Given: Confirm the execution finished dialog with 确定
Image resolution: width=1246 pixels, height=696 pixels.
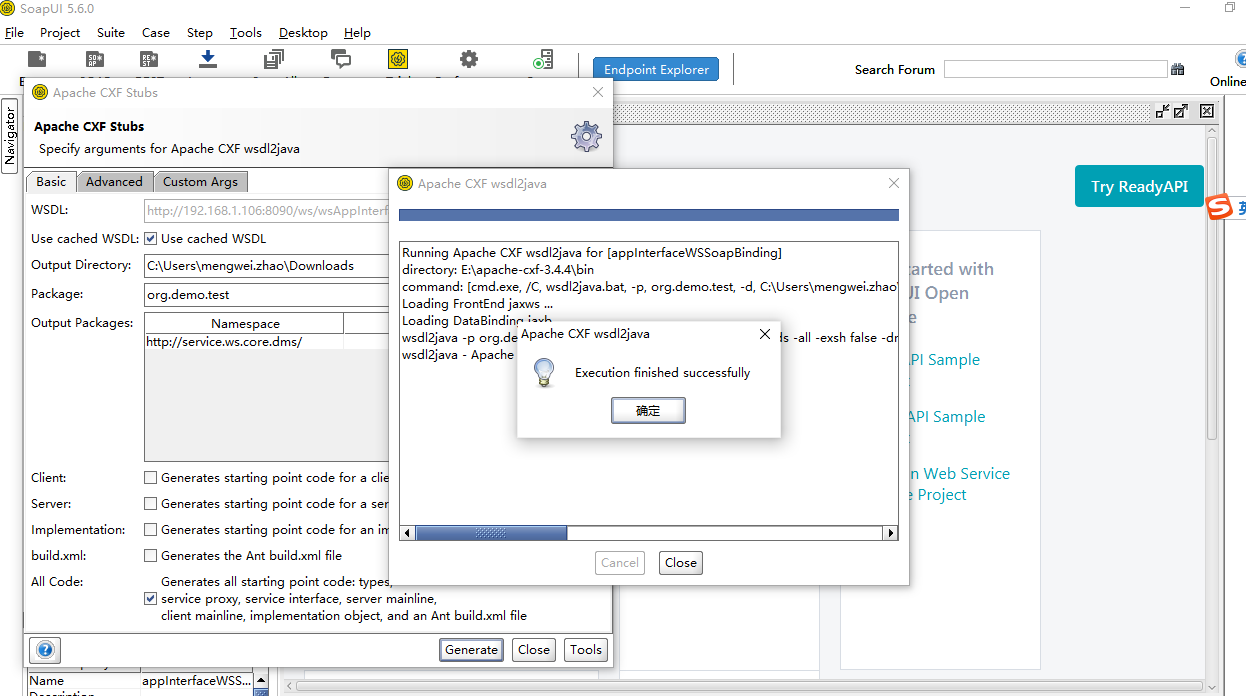Looking at the screenshot, I should [x=648, y=410].
